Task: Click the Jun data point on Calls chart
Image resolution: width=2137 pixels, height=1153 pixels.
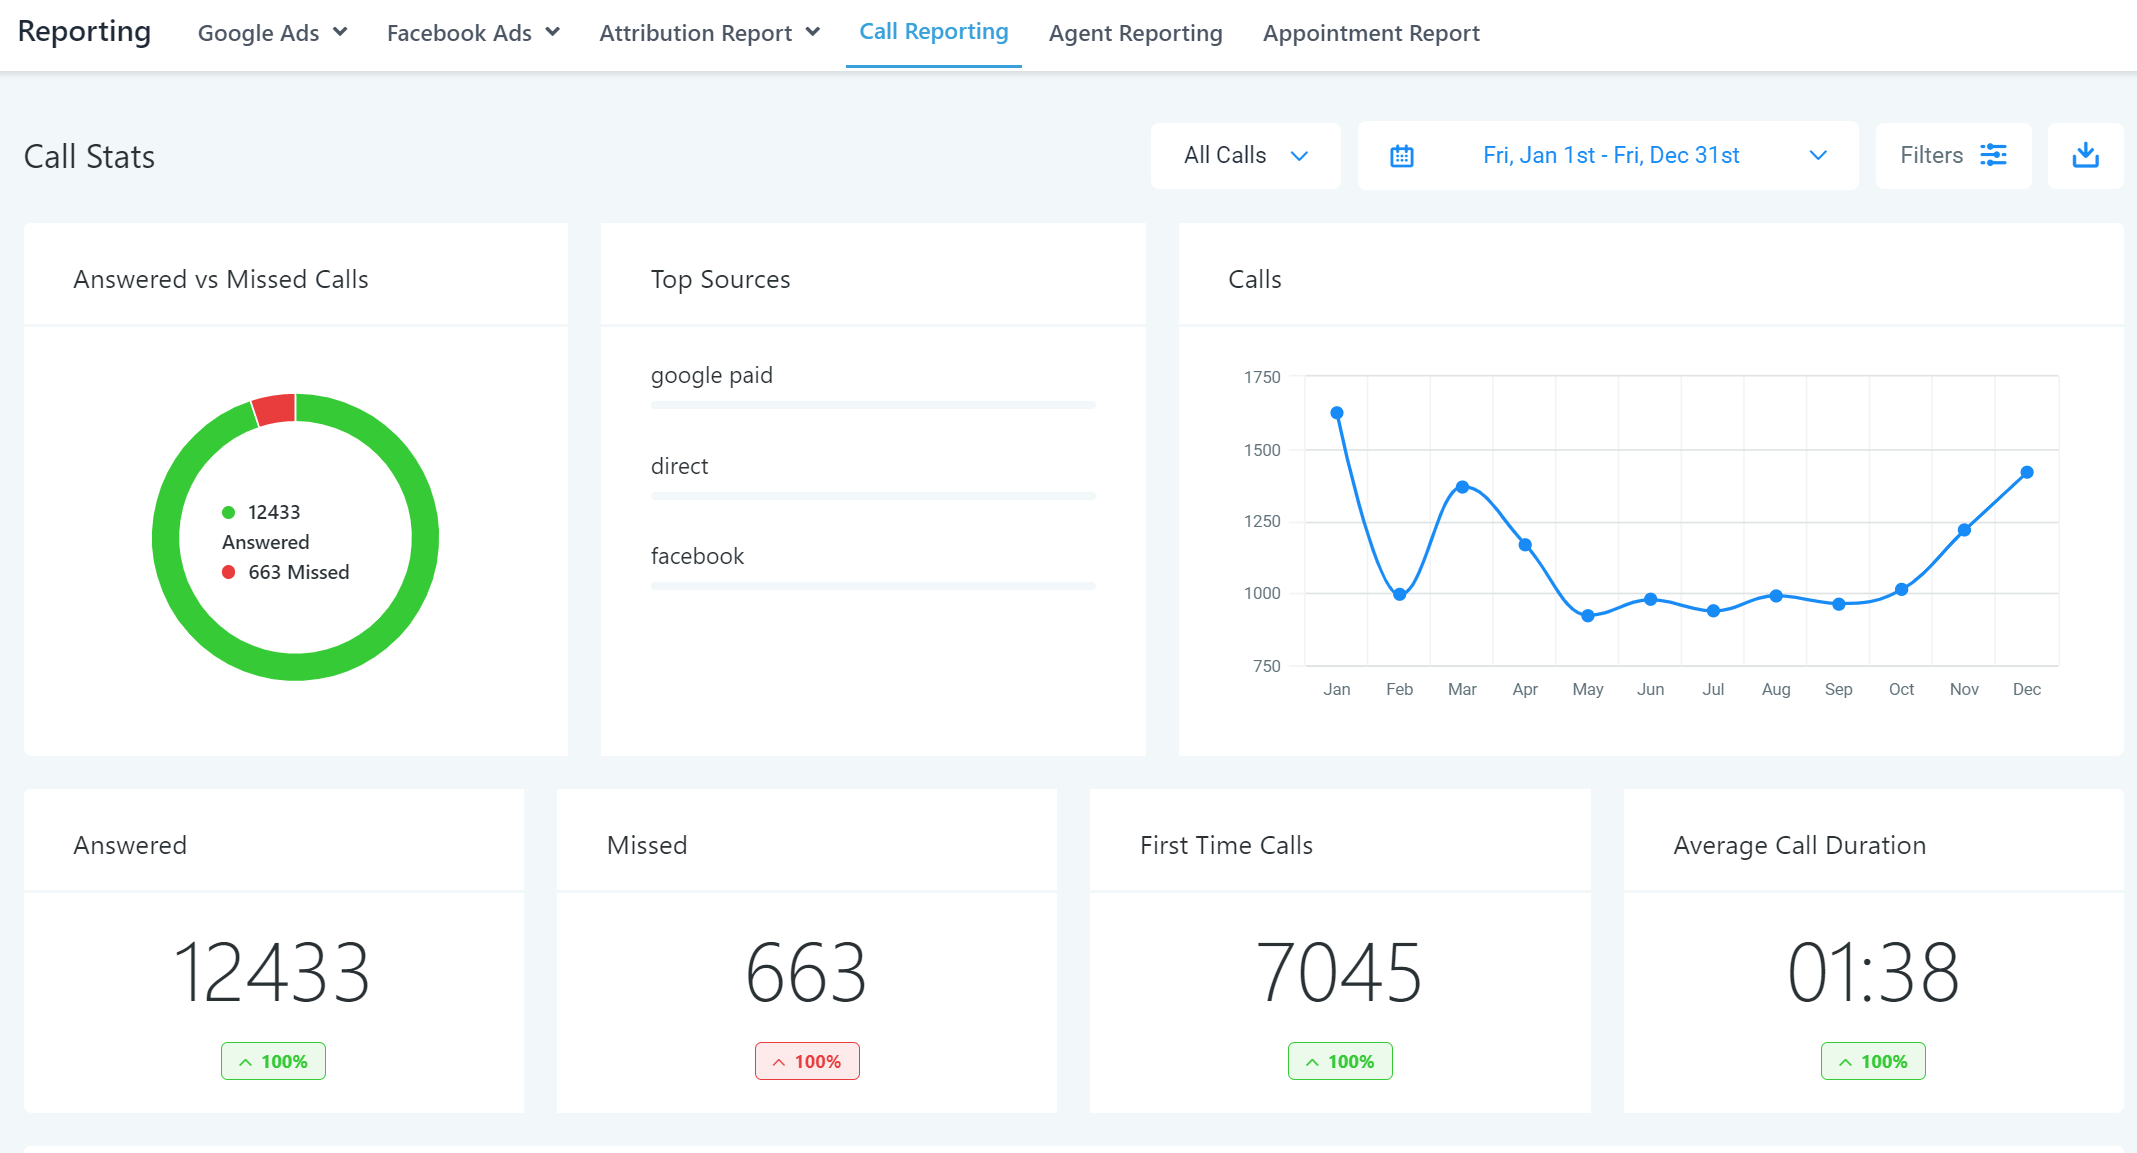Action: click(1650, 599)
